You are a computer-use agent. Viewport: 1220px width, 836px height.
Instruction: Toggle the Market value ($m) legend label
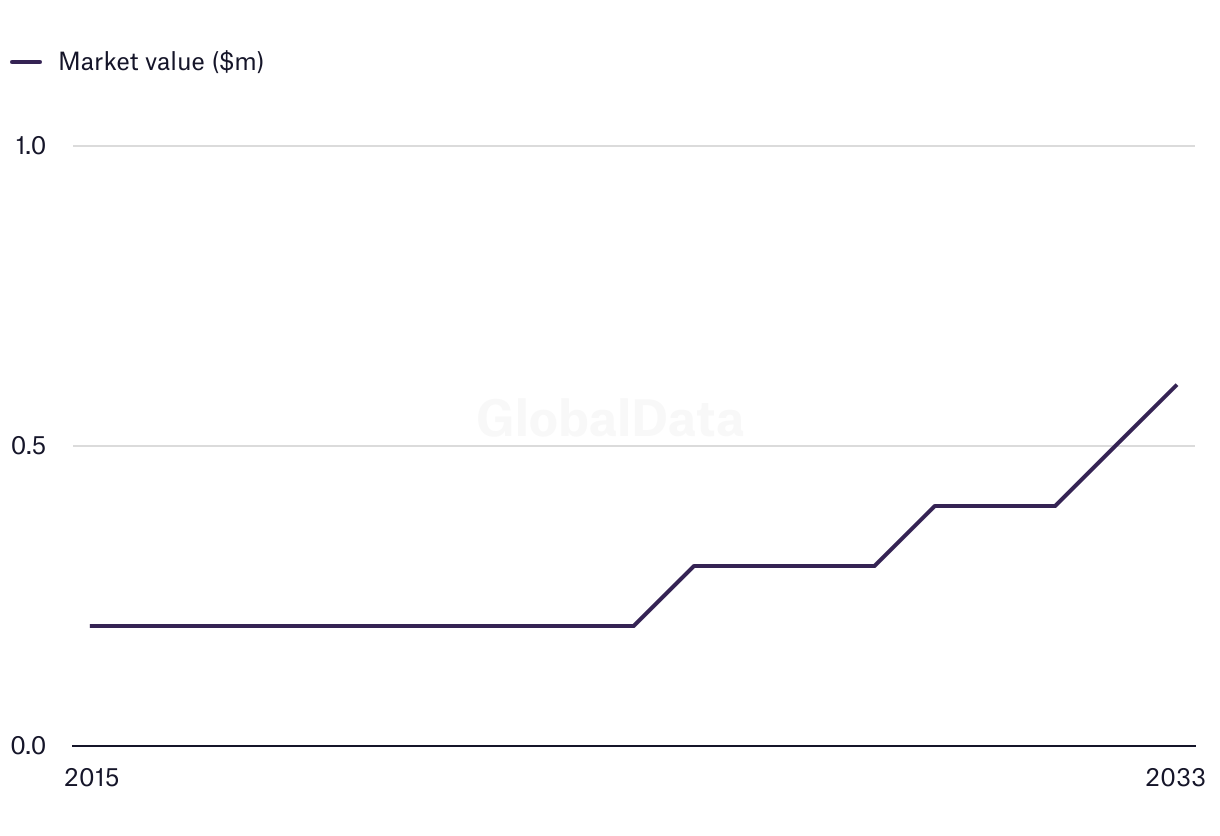[x=161, y=62]
